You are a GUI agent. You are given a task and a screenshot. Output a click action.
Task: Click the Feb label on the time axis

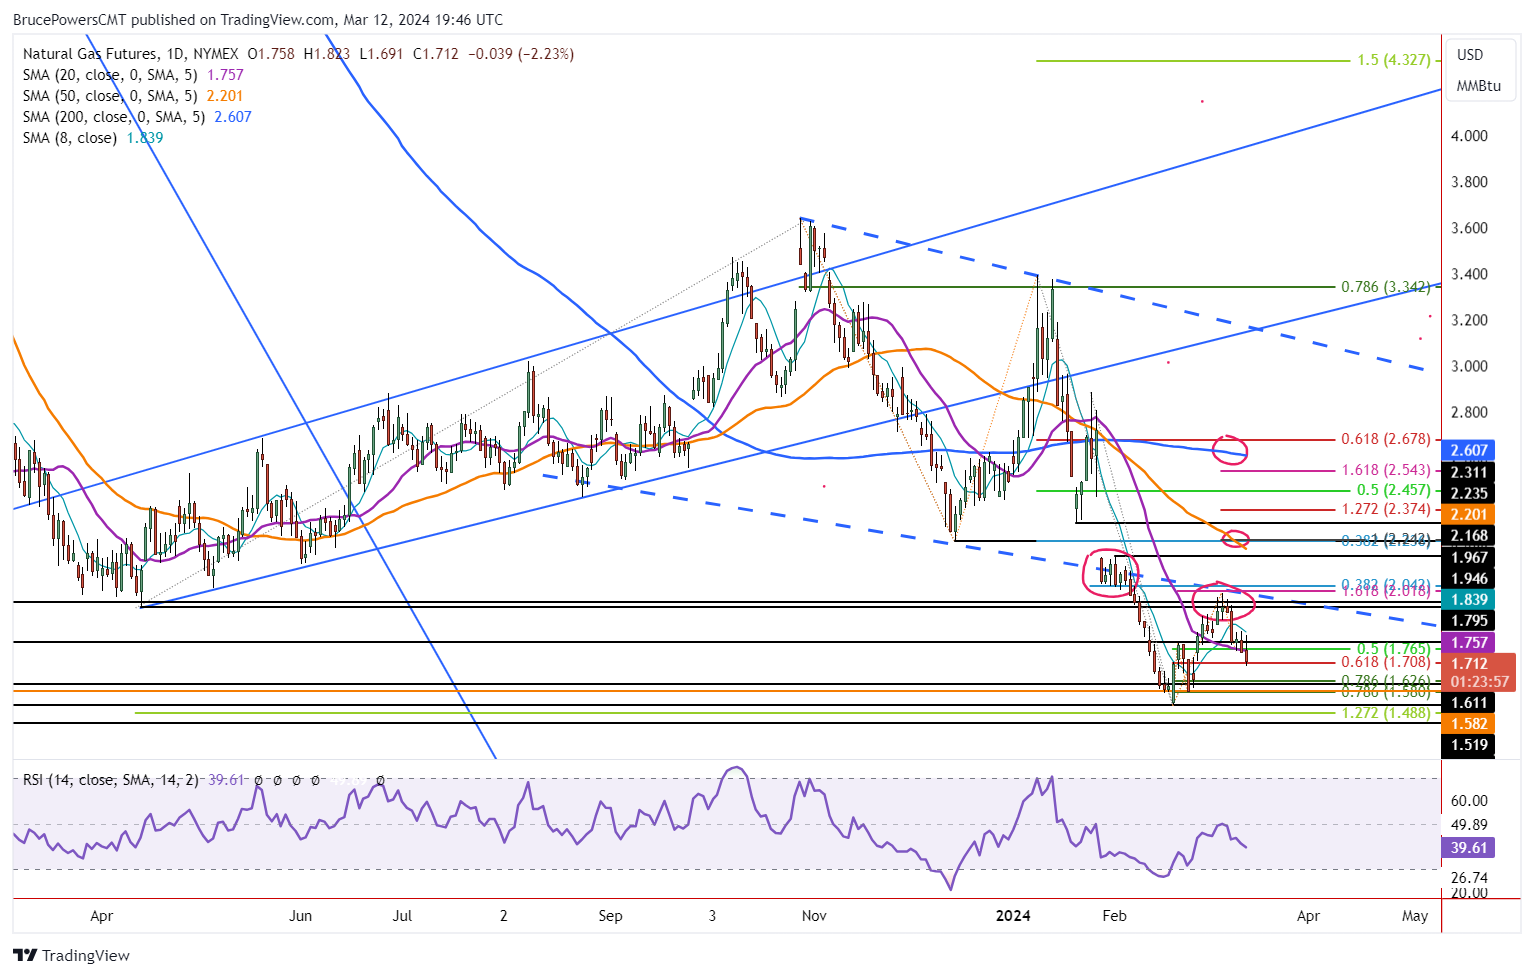(x=1114, y=916)
